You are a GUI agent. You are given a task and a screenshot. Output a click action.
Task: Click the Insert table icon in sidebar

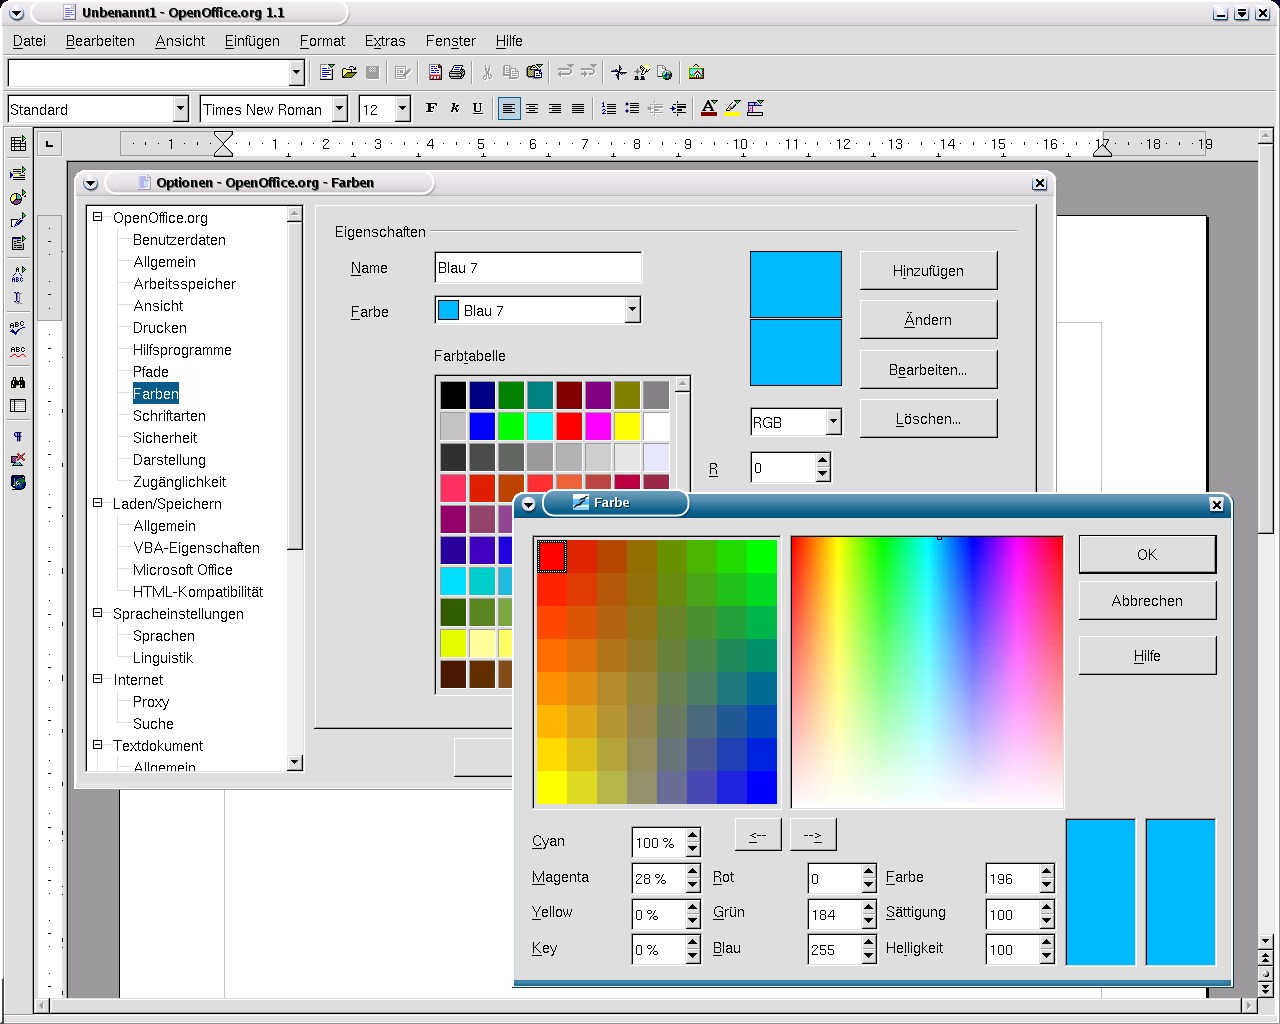[x=18, y=144]
